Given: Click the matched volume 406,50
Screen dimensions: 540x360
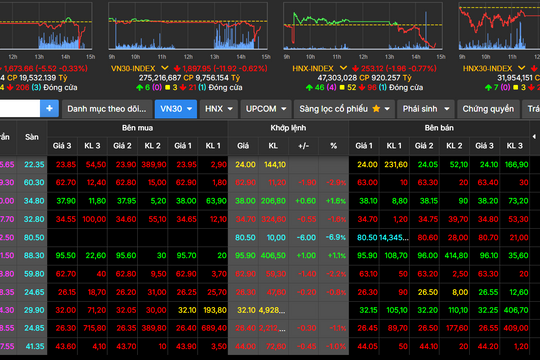Looking at the screenshot, I should coord(273,256).
